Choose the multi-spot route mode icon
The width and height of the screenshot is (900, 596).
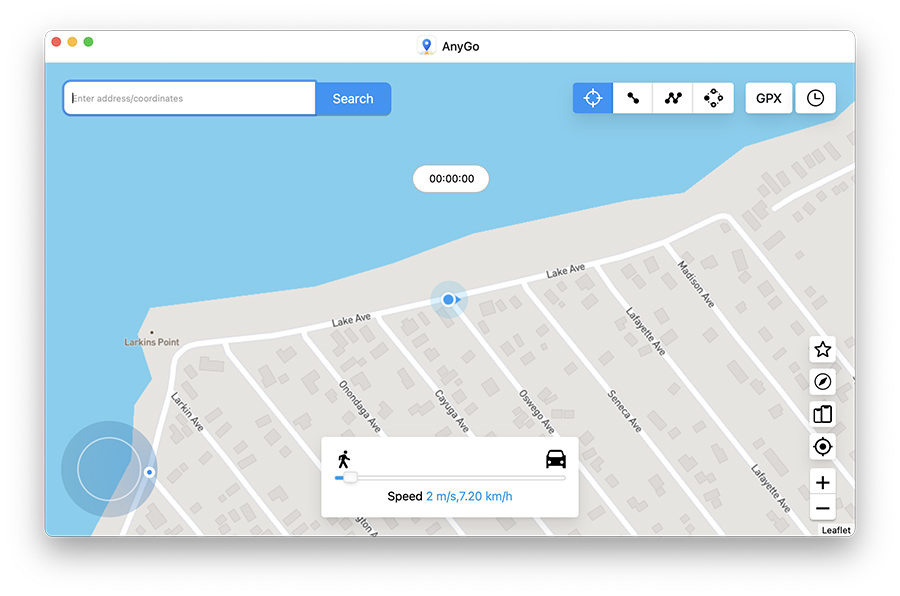672,97
